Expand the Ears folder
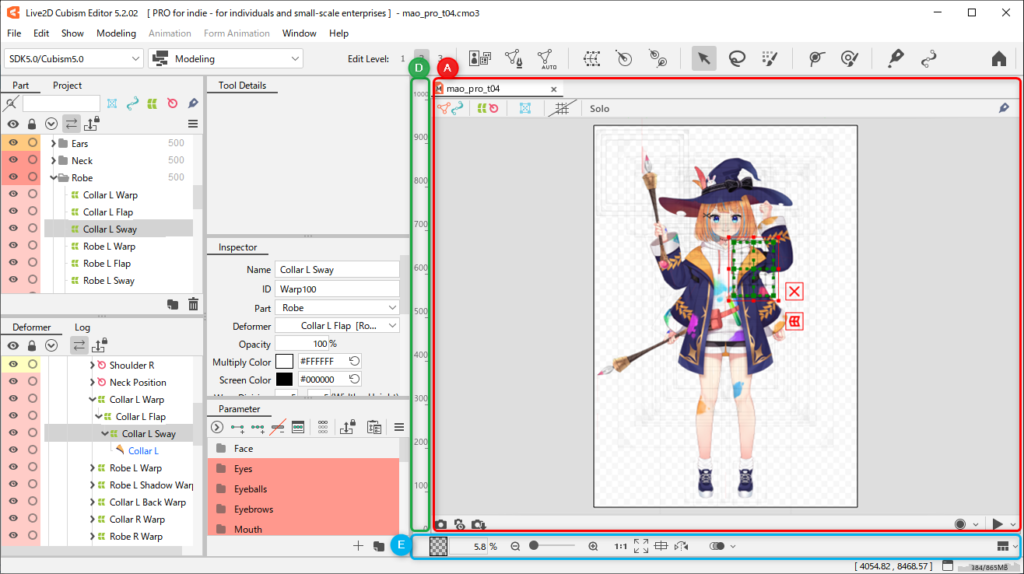The image size is (1024, 574). point(54,143)
